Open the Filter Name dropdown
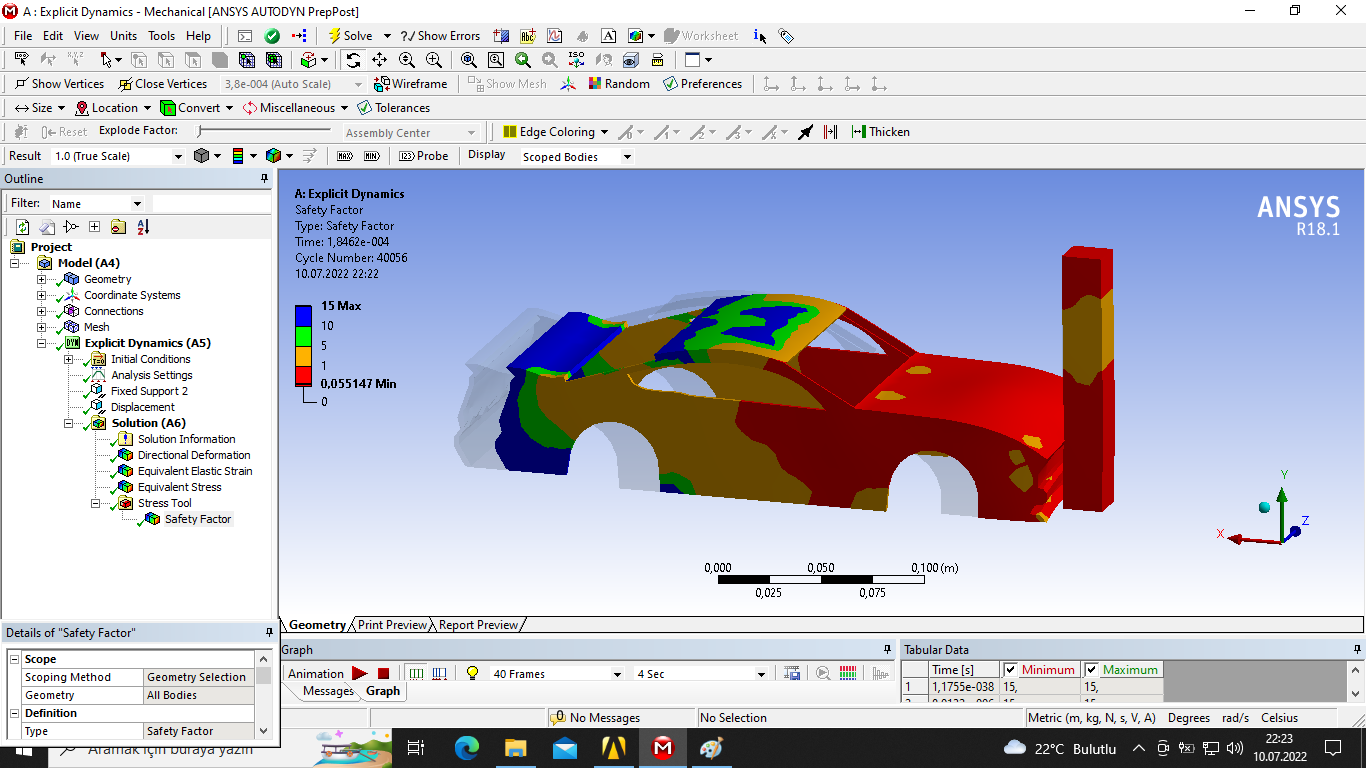Viewport: 1366px width, 768px height. point(137,203)
